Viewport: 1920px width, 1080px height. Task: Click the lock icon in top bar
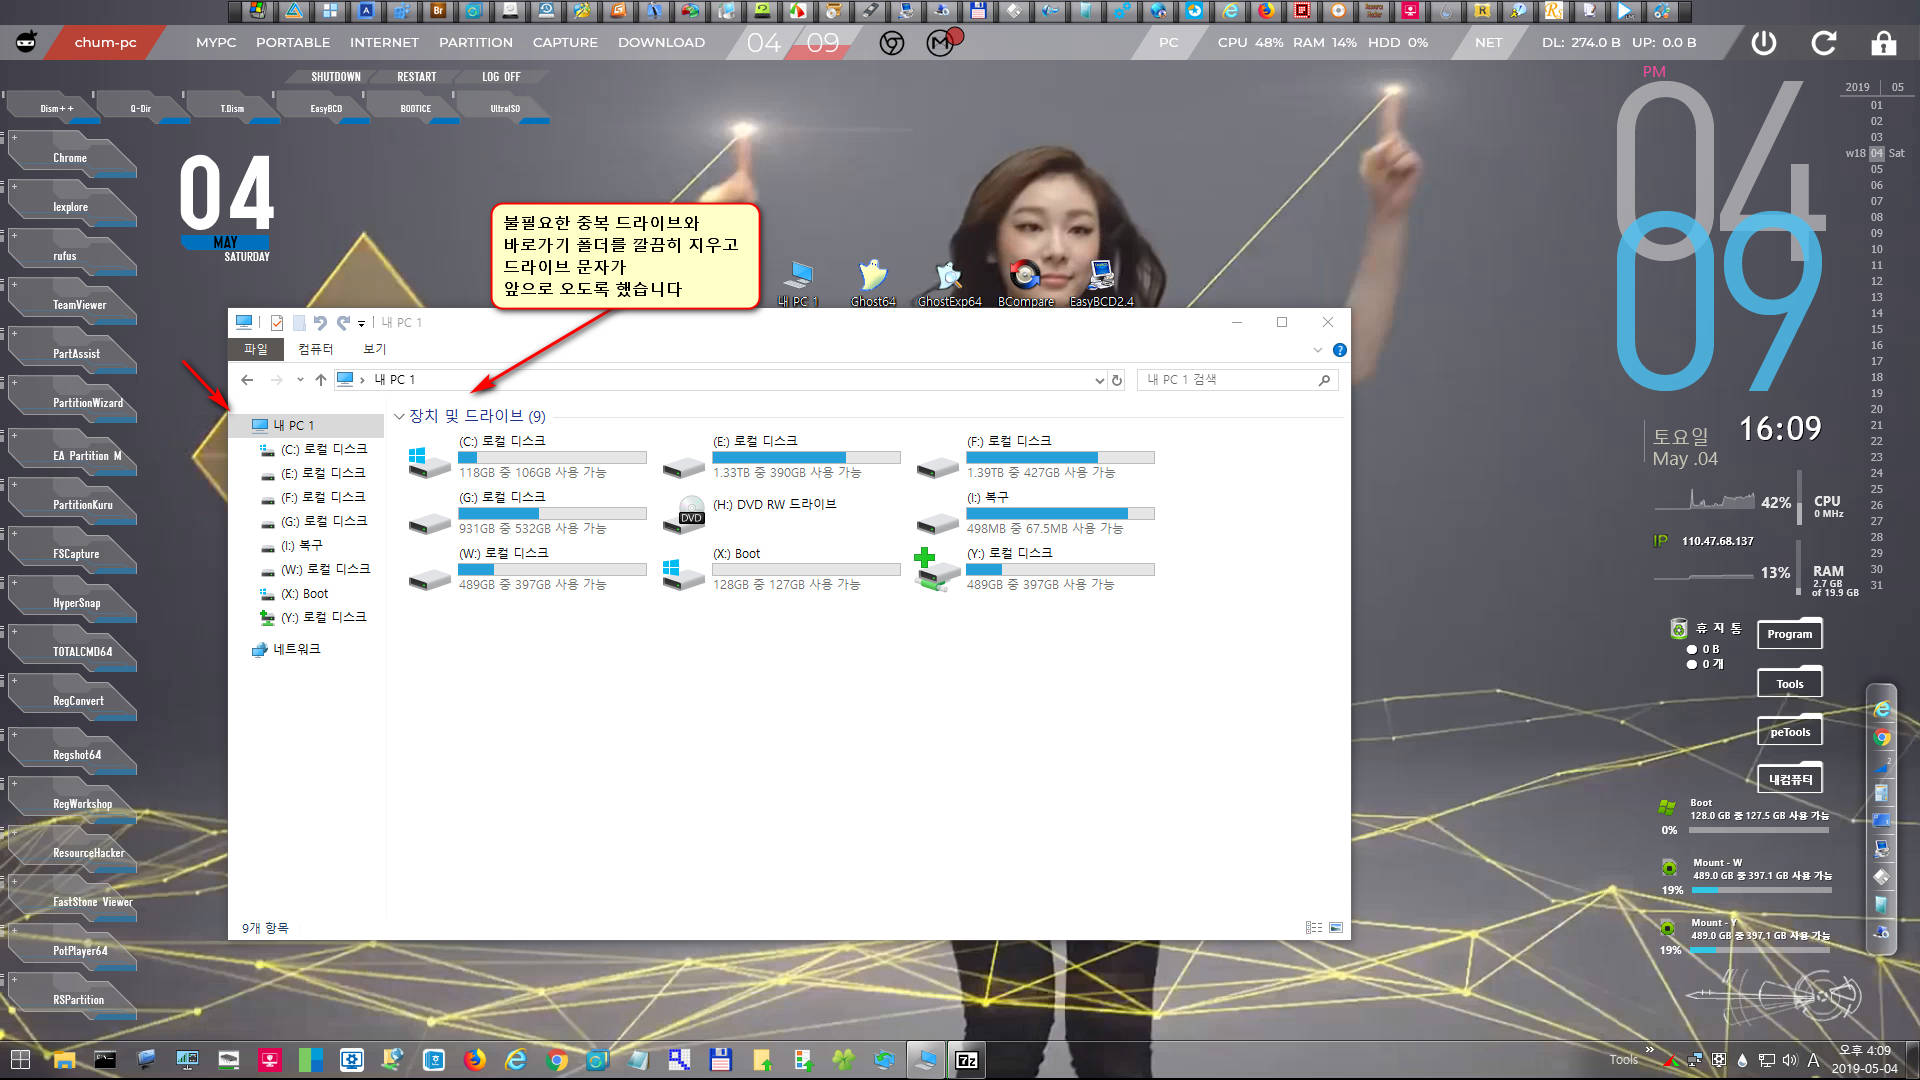point(1884,43)
